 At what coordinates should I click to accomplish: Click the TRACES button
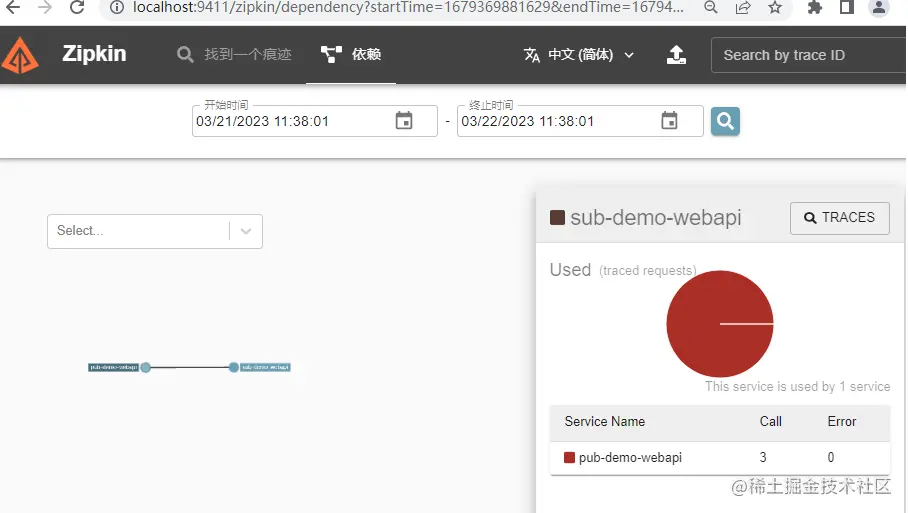[840, 218]
